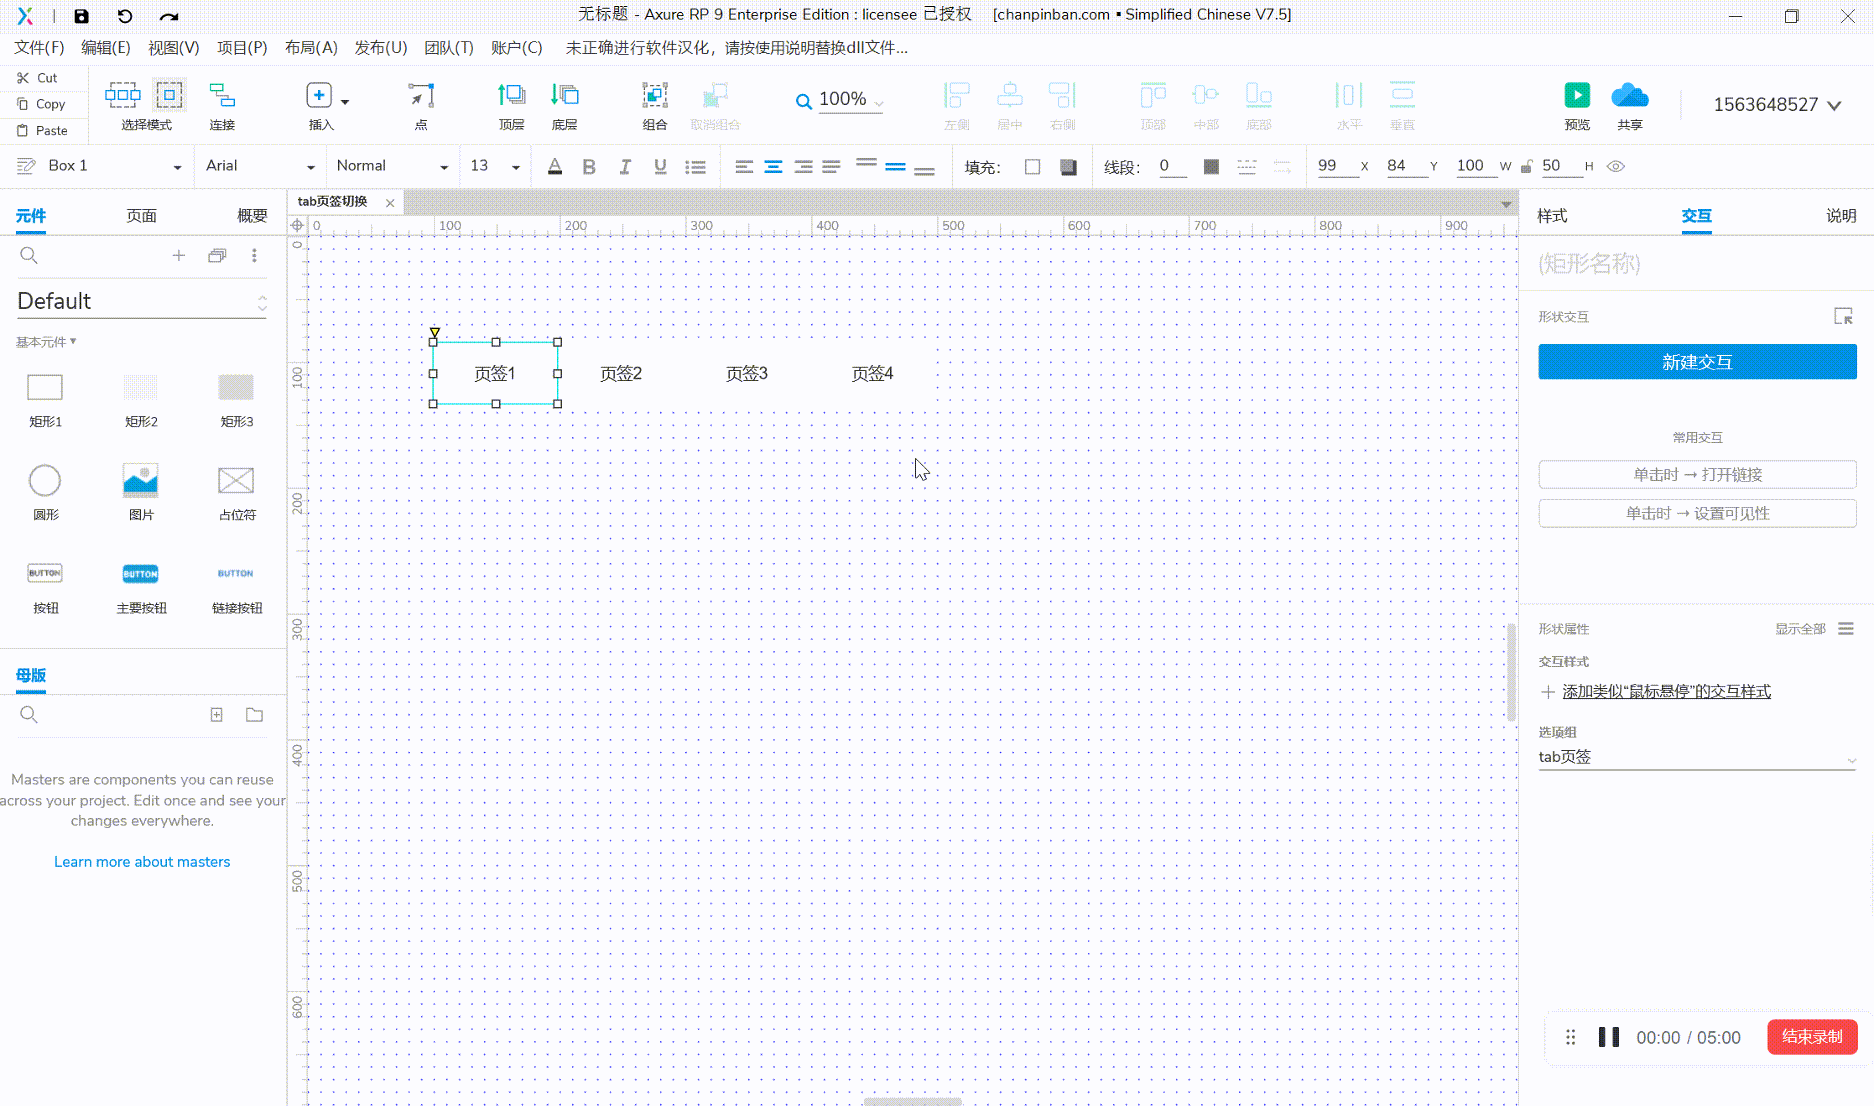Open the 布局(A) menu
This screenshot has height=1106, width=1874.
pos(311,48)
